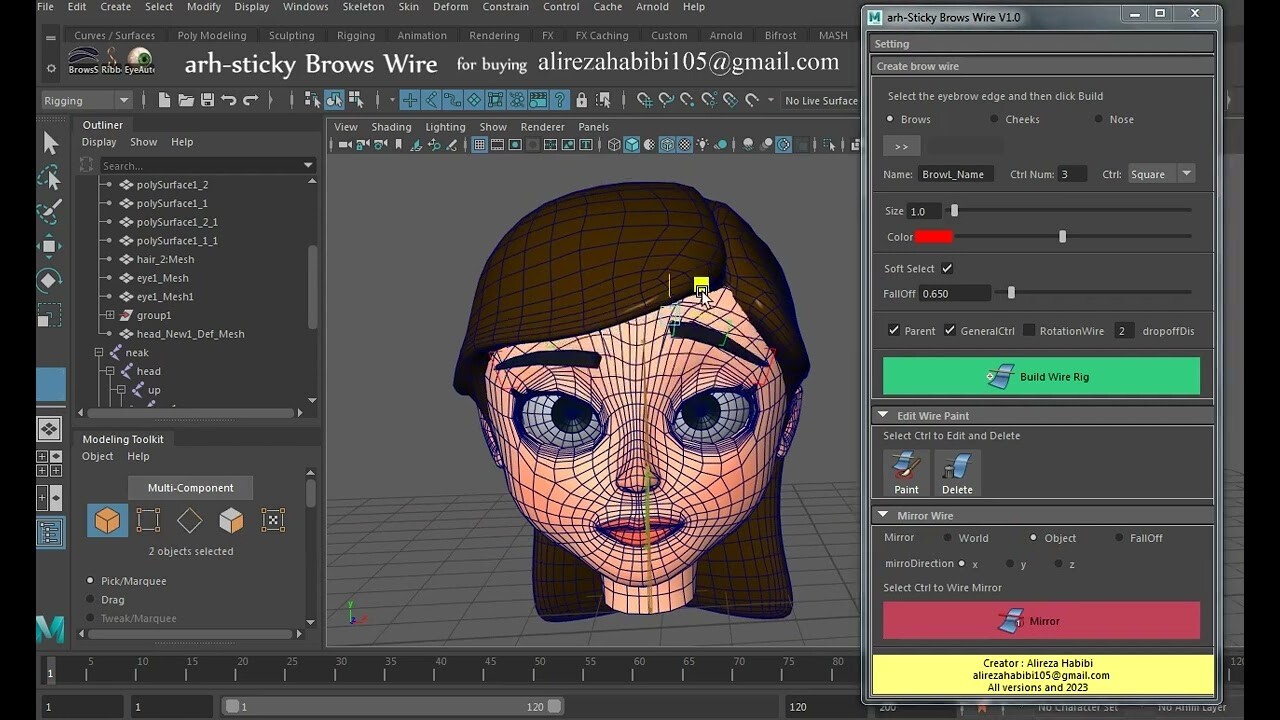
Task: Click the selection lock icon in the toolbar
Action: 582,100
